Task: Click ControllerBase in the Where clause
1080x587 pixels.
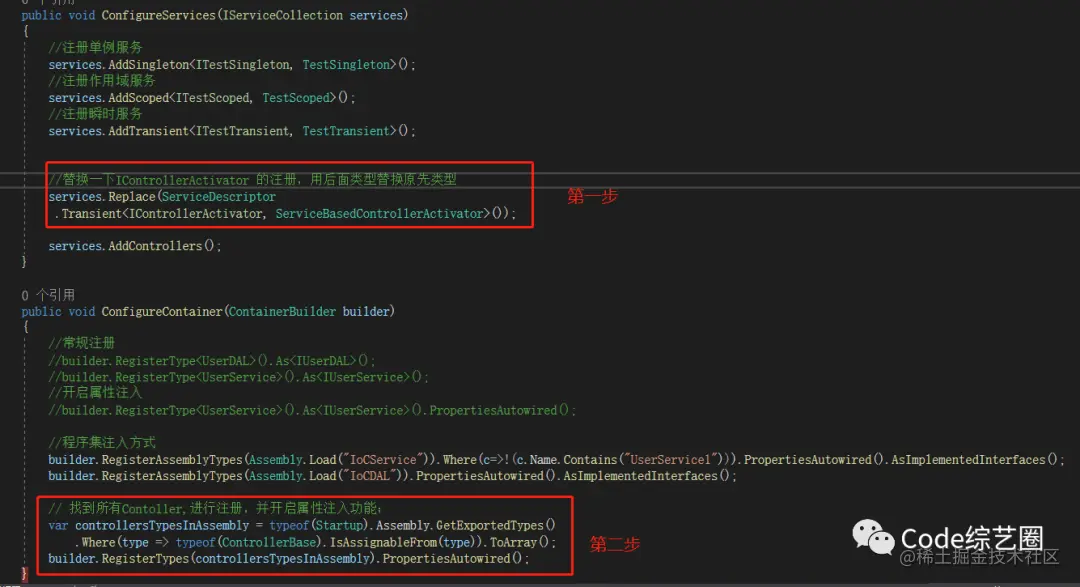Action: (268, 542)
